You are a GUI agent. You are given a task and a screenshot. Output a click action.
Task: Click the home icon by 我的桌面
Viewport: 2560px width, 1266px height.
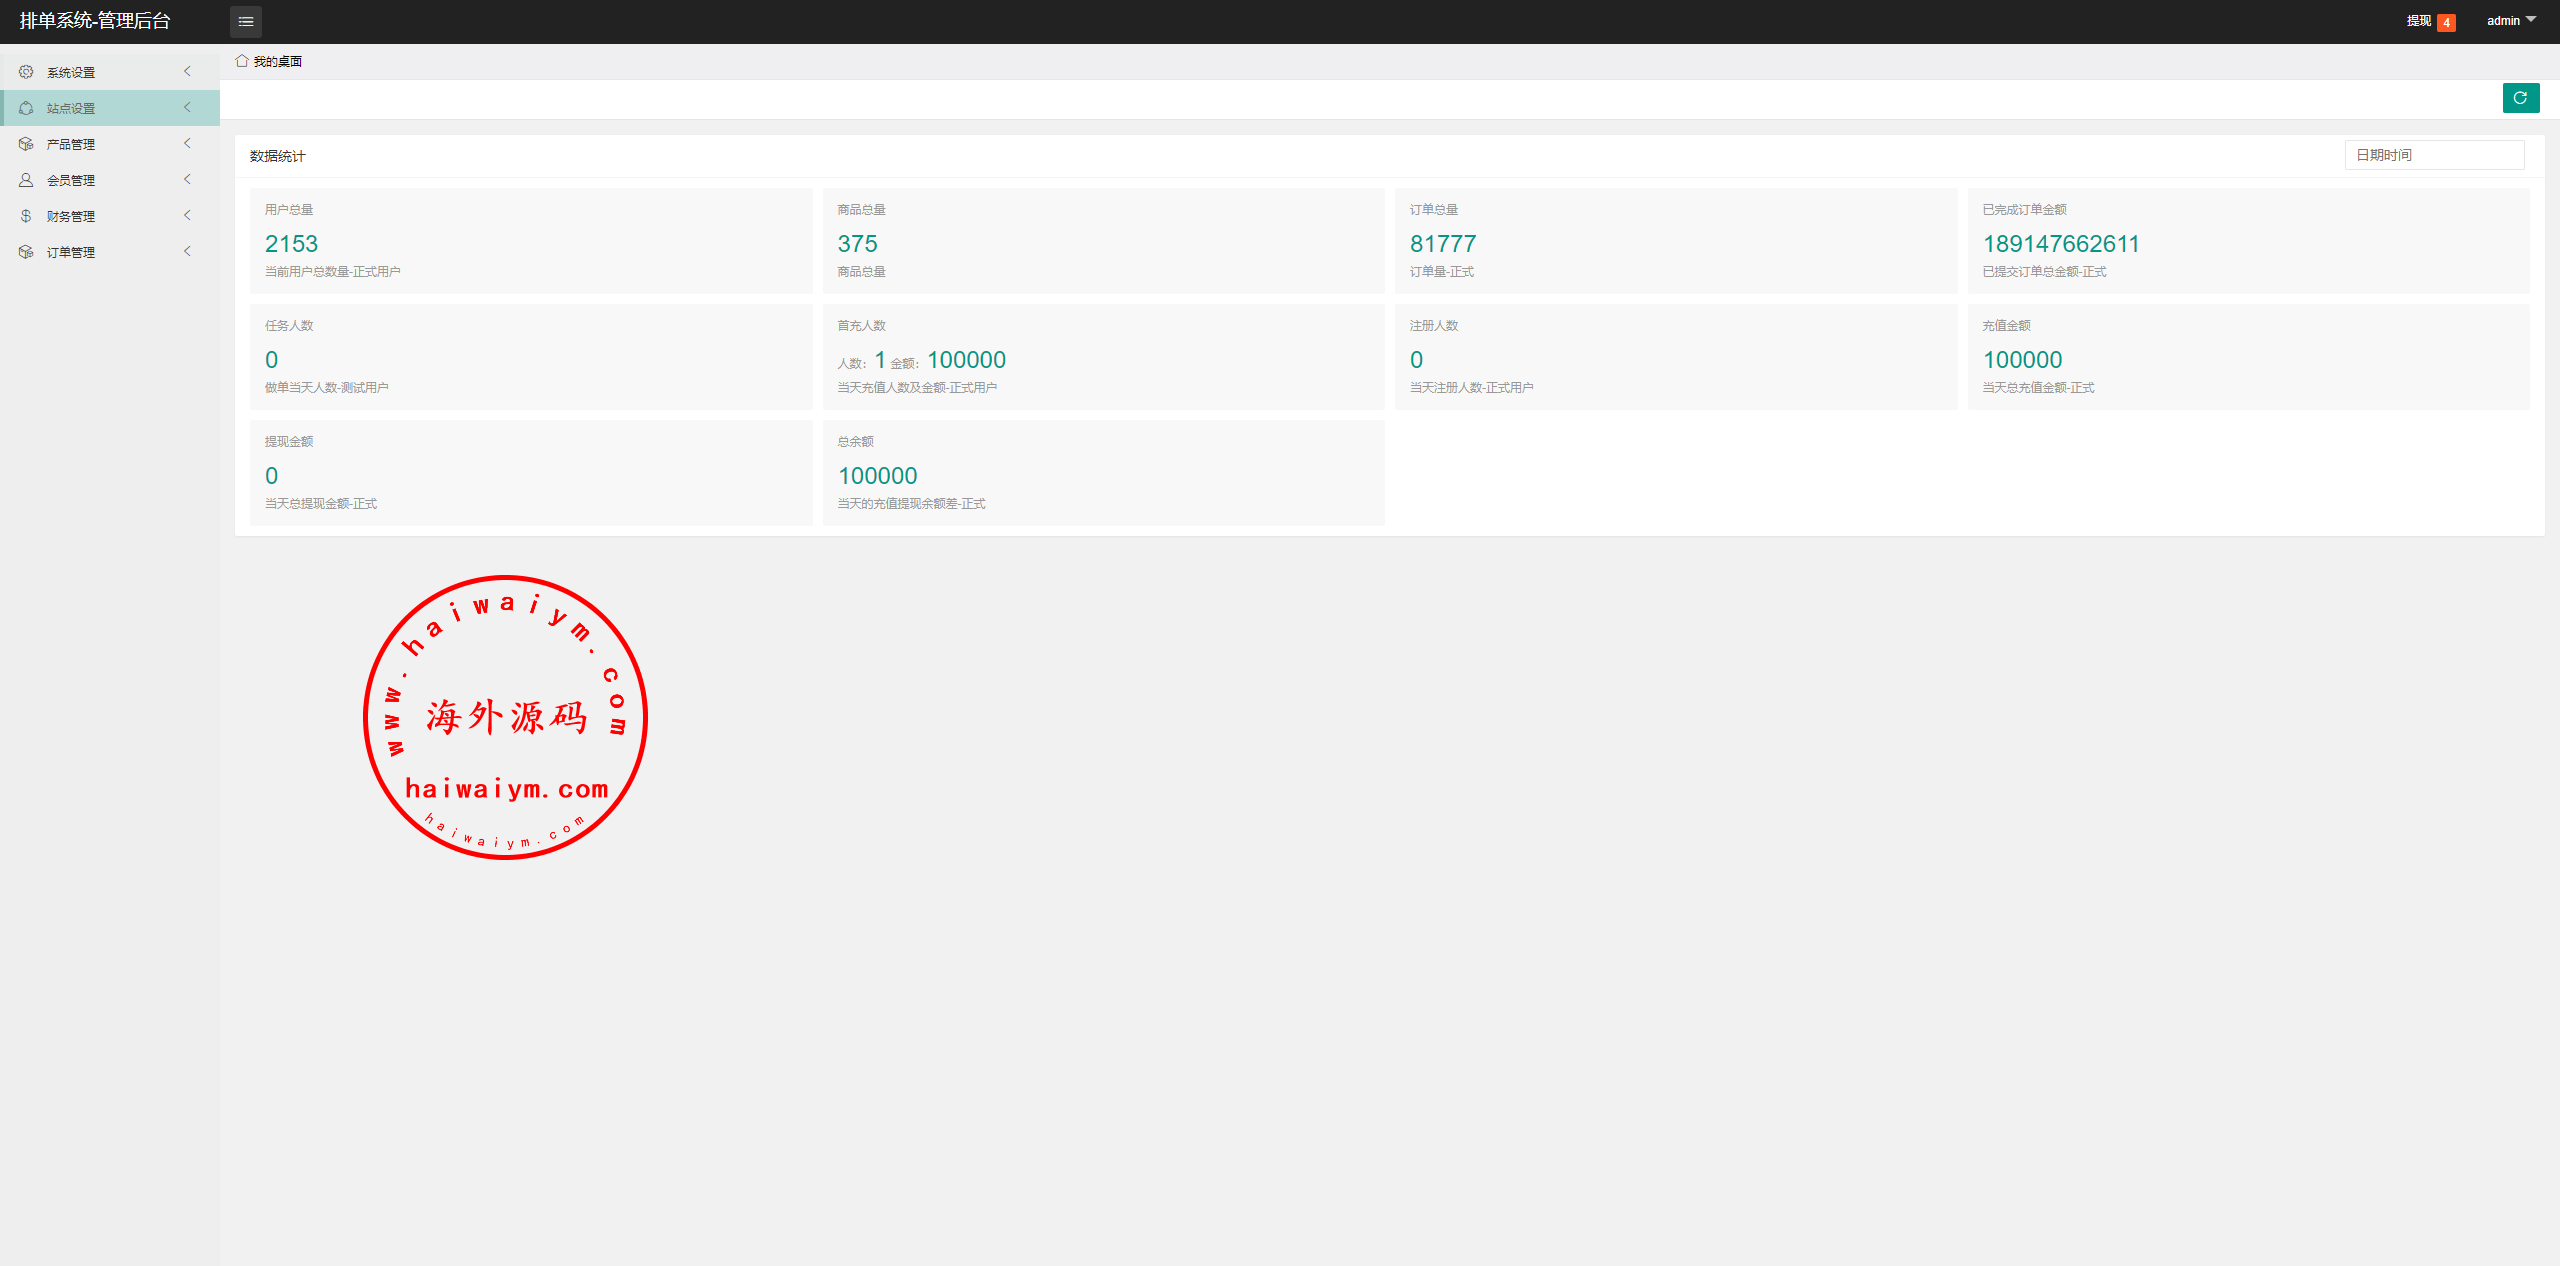(x=242, y=61)
